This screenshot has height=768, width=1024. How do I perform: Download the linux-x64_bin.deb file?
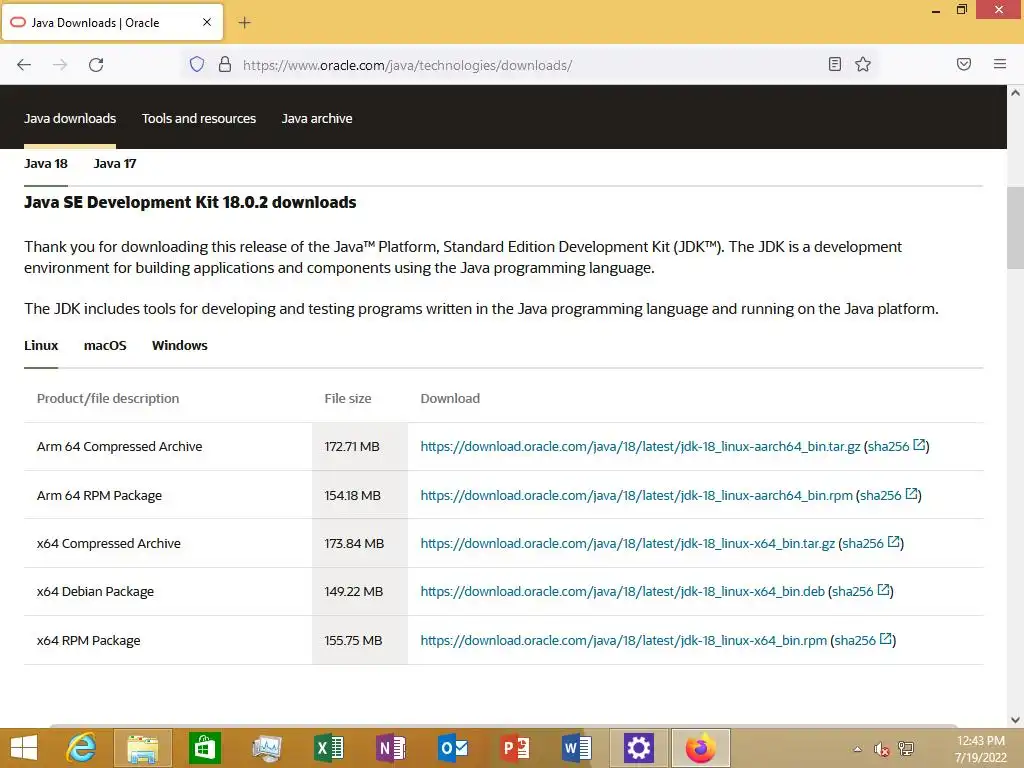pos(622,592)
